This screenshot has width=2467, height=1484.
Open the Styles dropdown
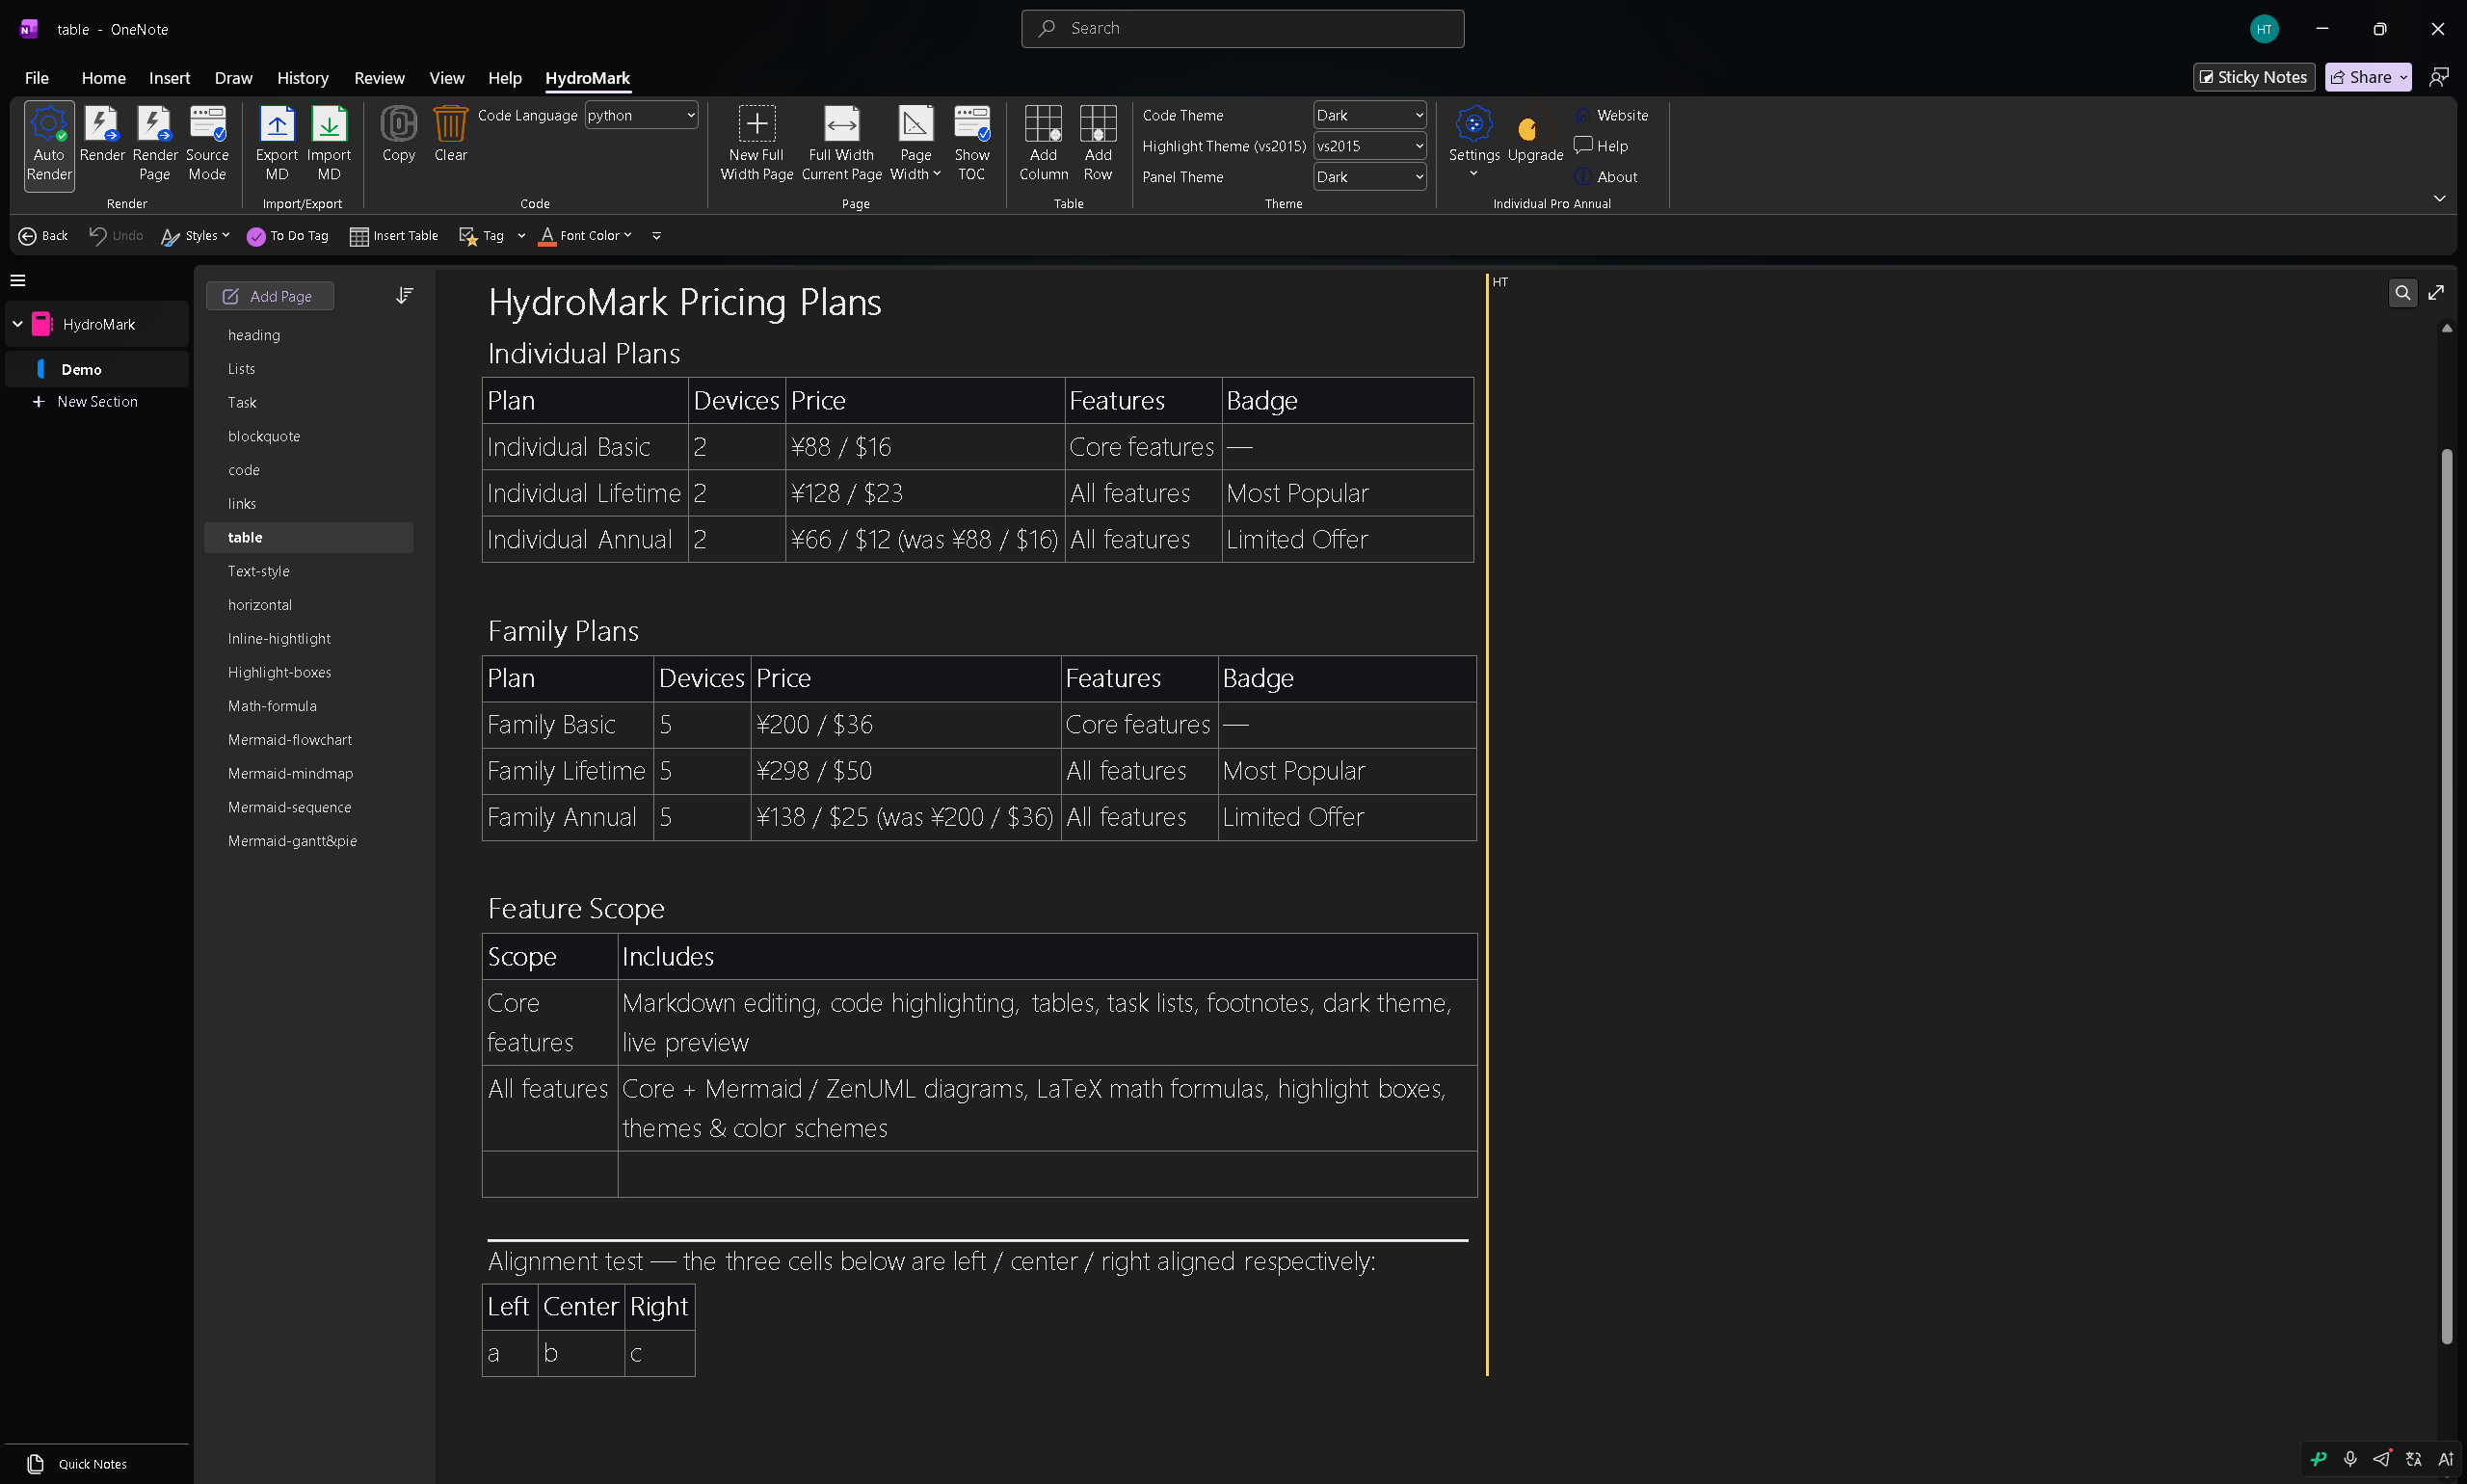point(195,236)
